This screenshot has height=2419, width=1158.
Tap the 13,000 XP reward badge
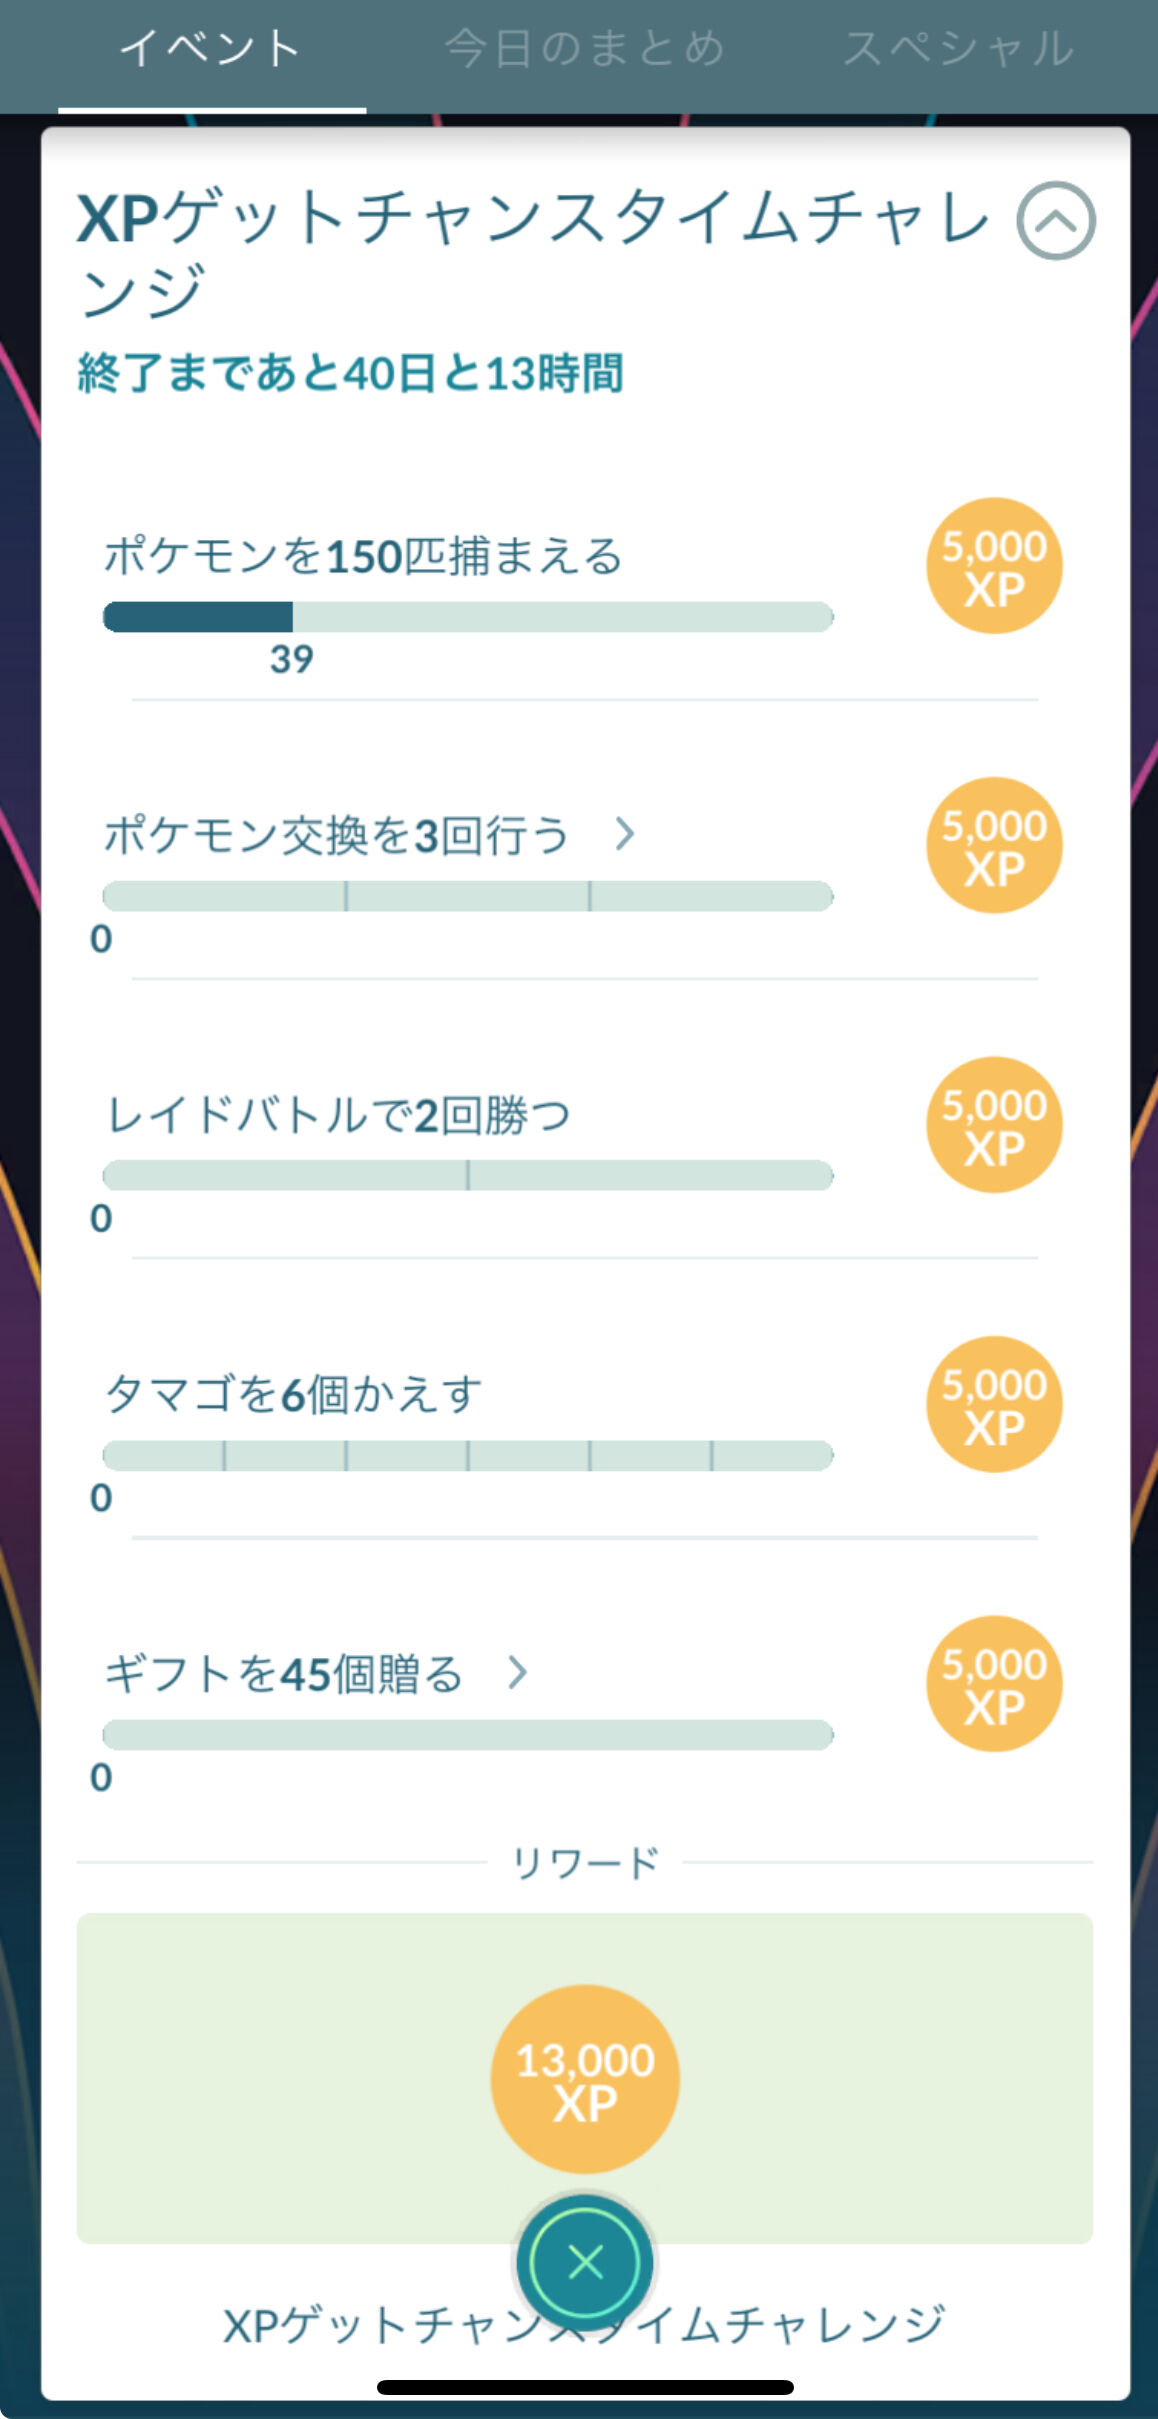point(585,2078)
